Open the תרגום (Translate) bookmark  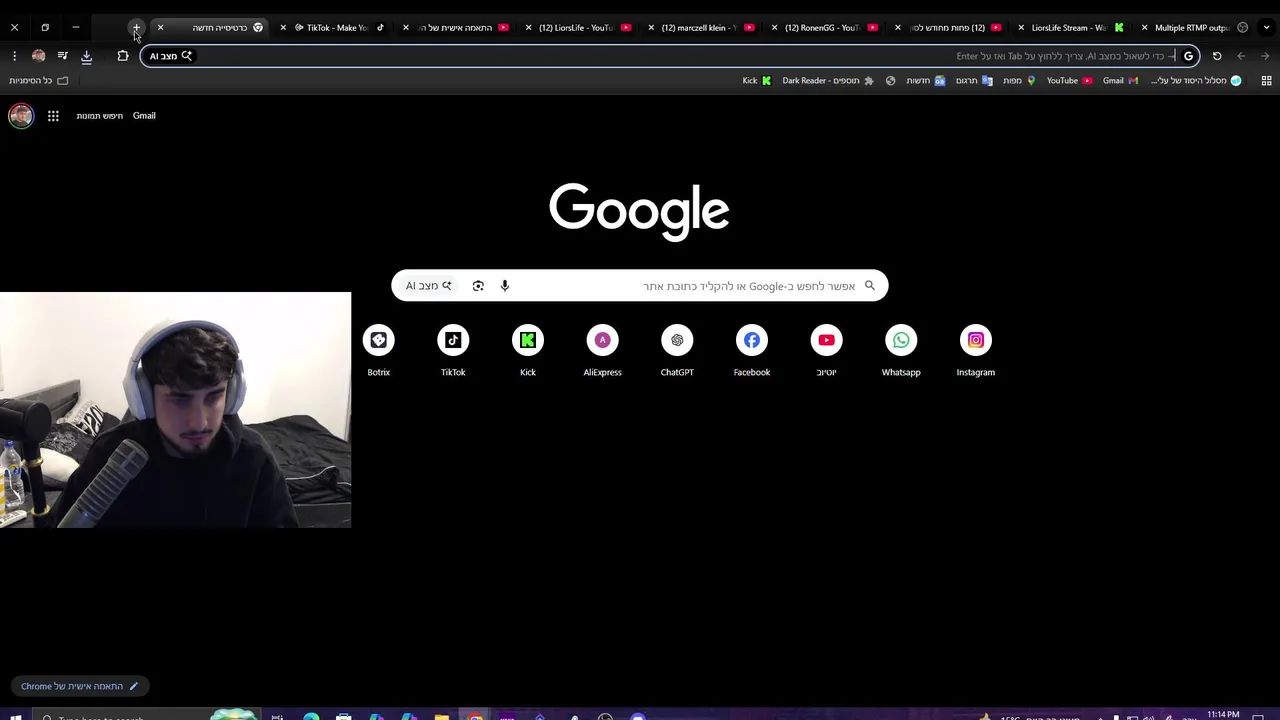tap(974, 81)
